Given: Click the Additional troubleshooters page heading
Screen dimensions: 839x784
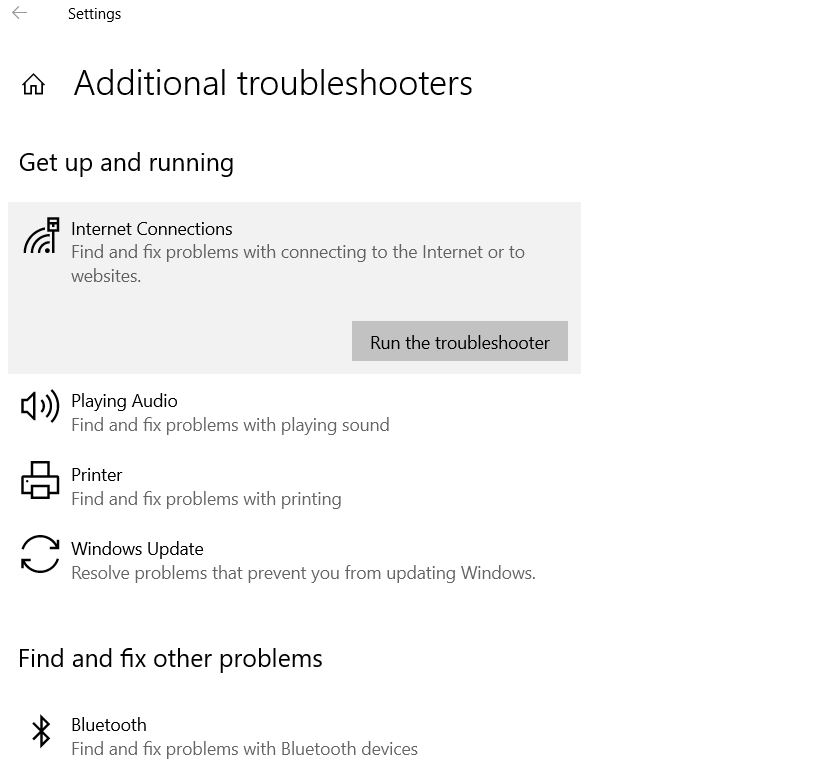Looking at the screenshot, I should pyautogui.click(x=273, y=83).
